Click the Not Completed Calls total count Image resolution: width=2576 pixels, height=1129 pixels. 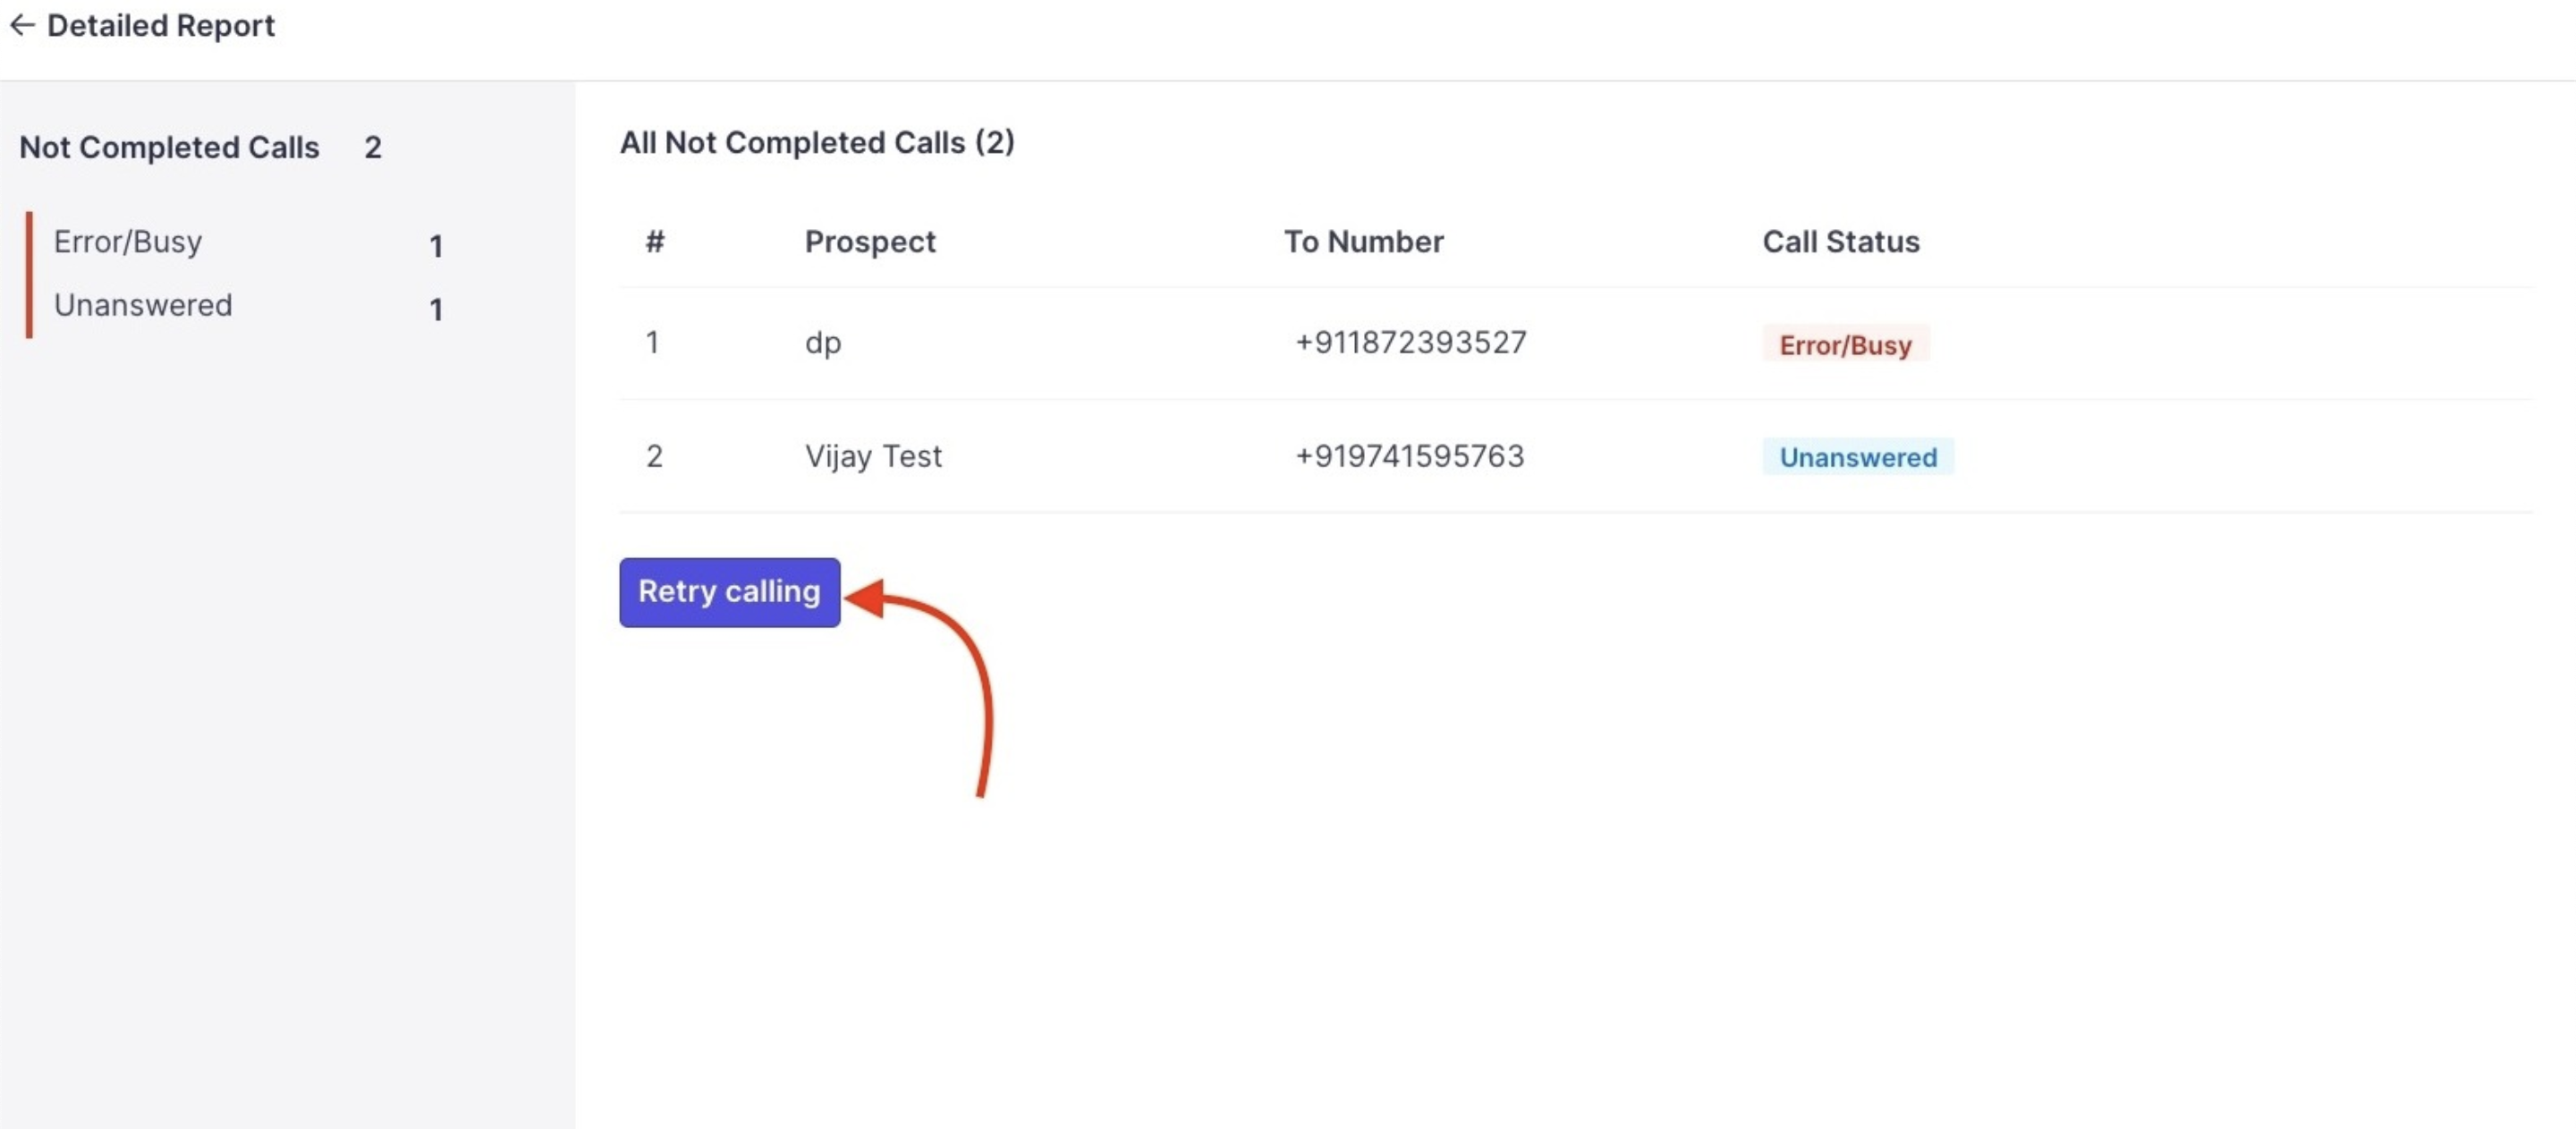coord(373,148)
